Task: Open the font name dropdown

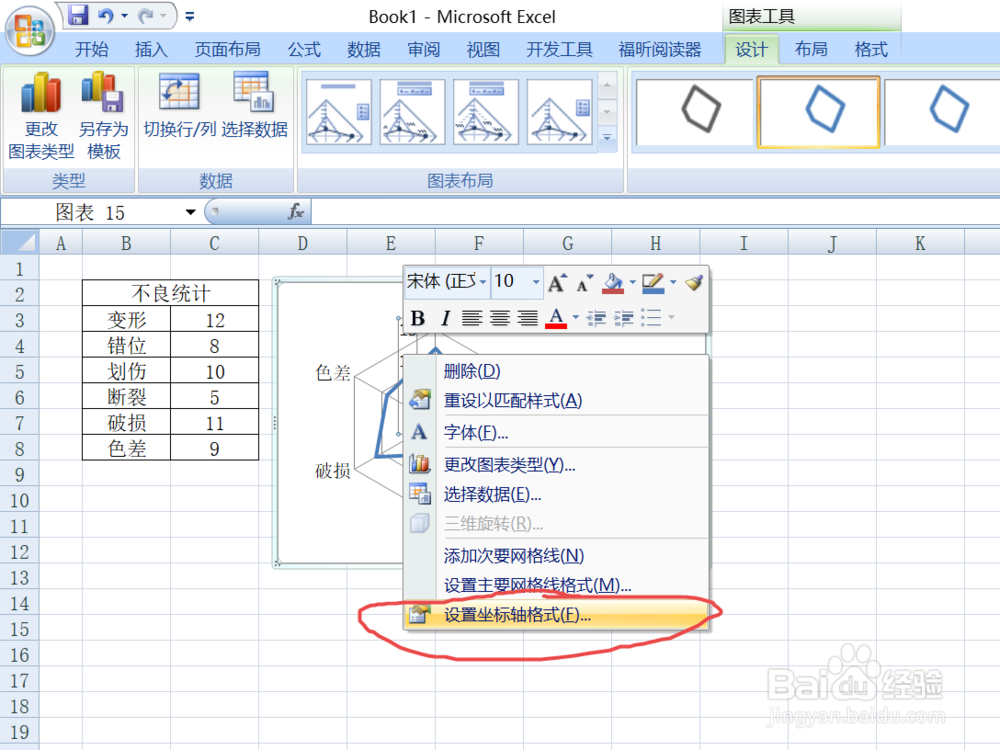Action: (481, 282)
